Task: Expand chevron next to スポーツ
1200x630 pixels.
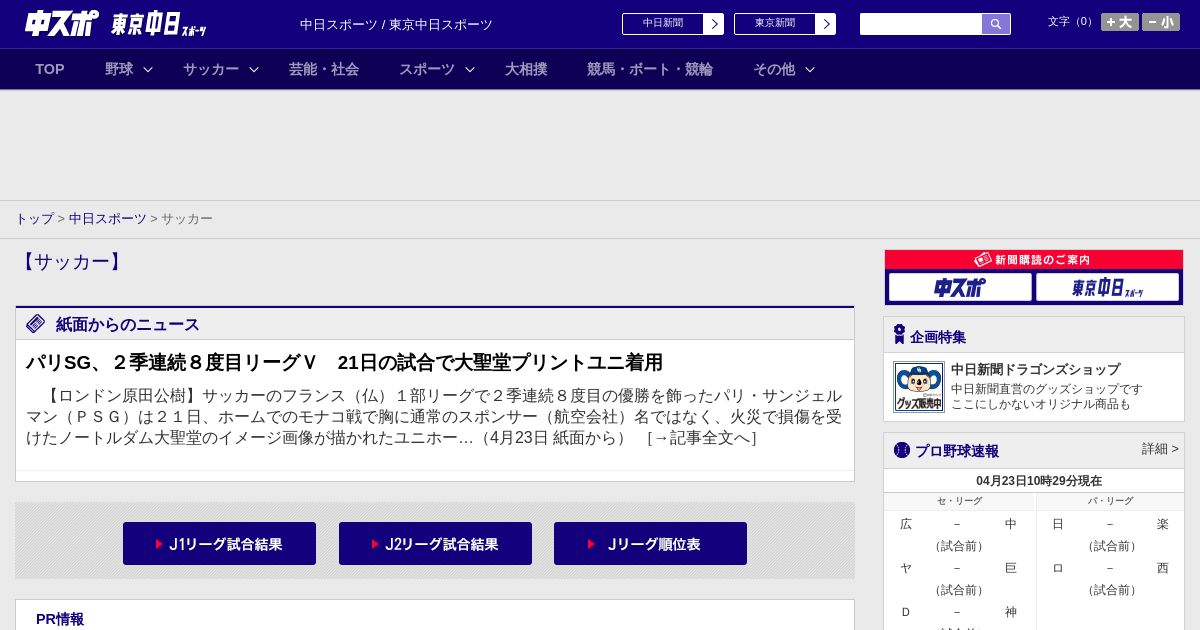Action: (470, 69)
